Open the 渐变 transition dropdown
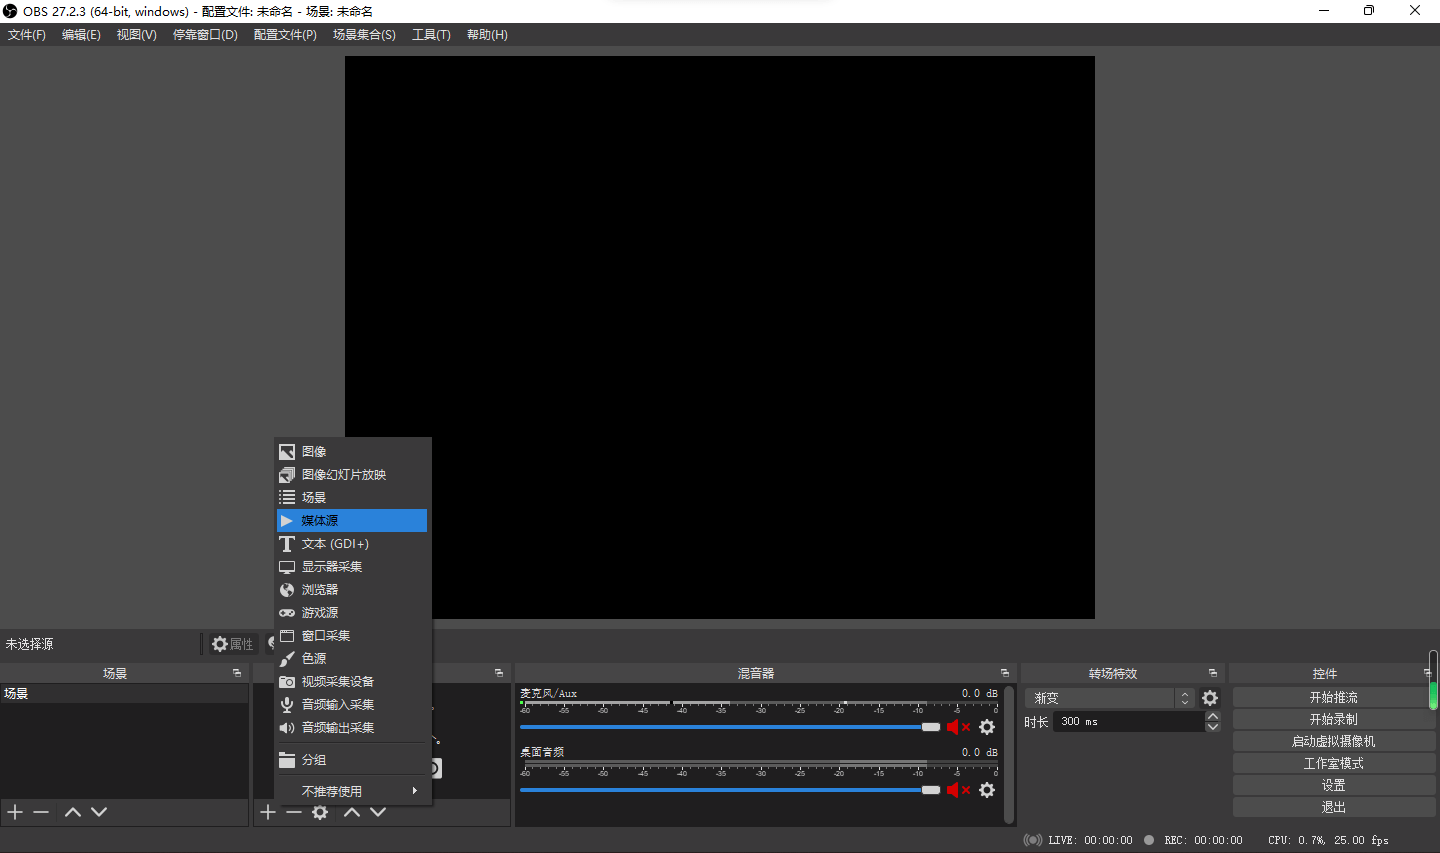 (x=1110, y=698)
